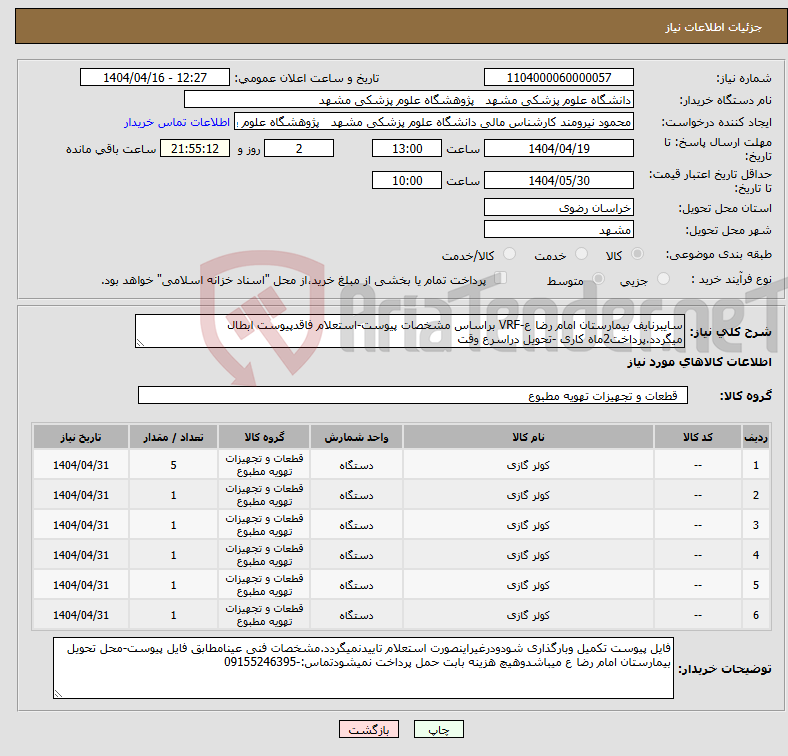
Task: Click the کد کالا column header
Action: [x=698, y=437]
